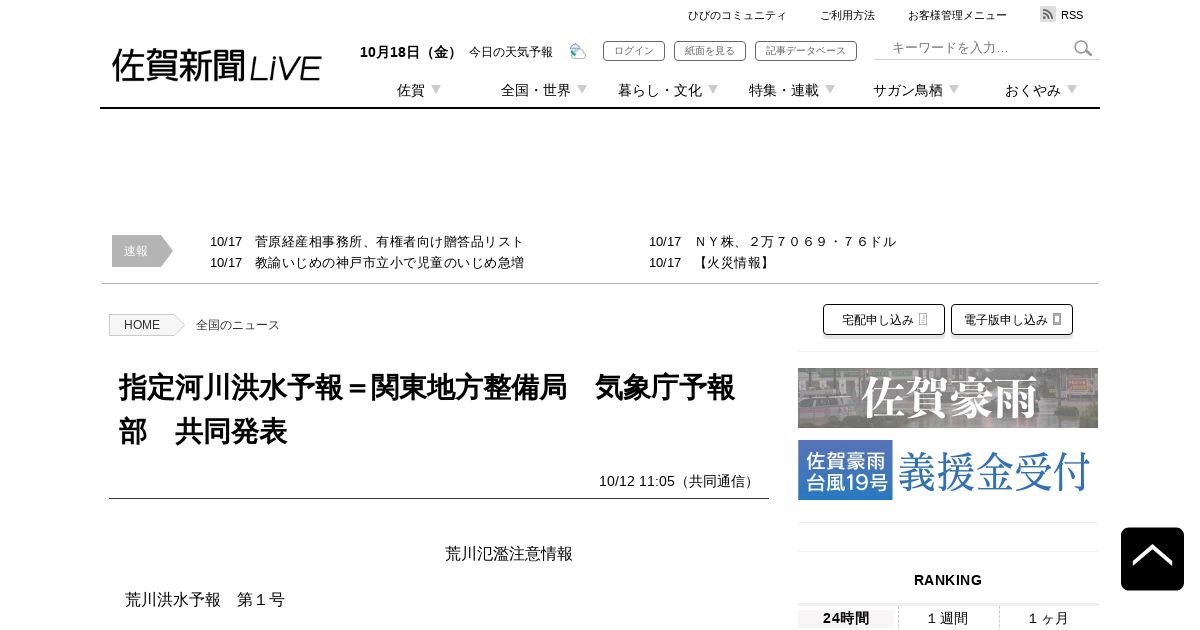Click the 紙面を見る button
The width and height of the screenshot is (1200, 630).
pos(710,51)
